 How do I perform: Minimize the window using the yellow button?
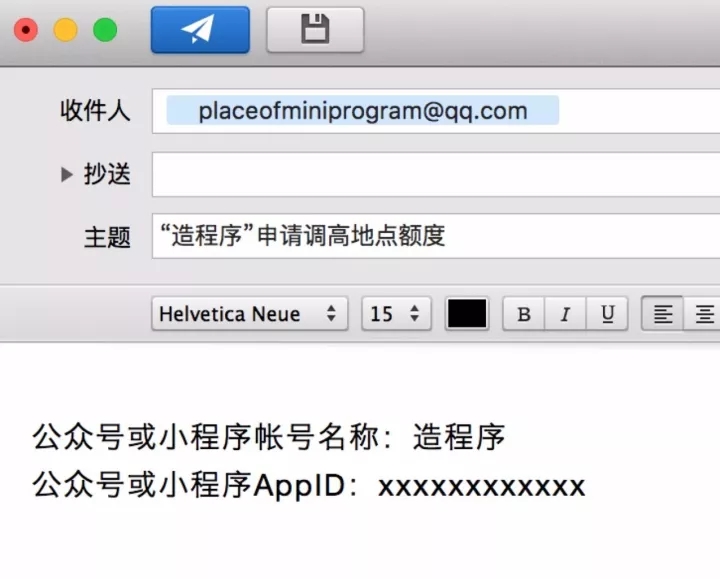[x=65, y=30]
